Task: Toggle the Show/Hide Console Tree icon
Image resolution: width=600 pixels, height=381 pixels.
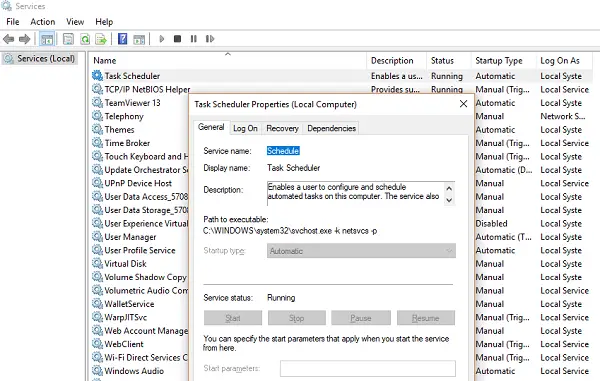Action: click(47, 39)
